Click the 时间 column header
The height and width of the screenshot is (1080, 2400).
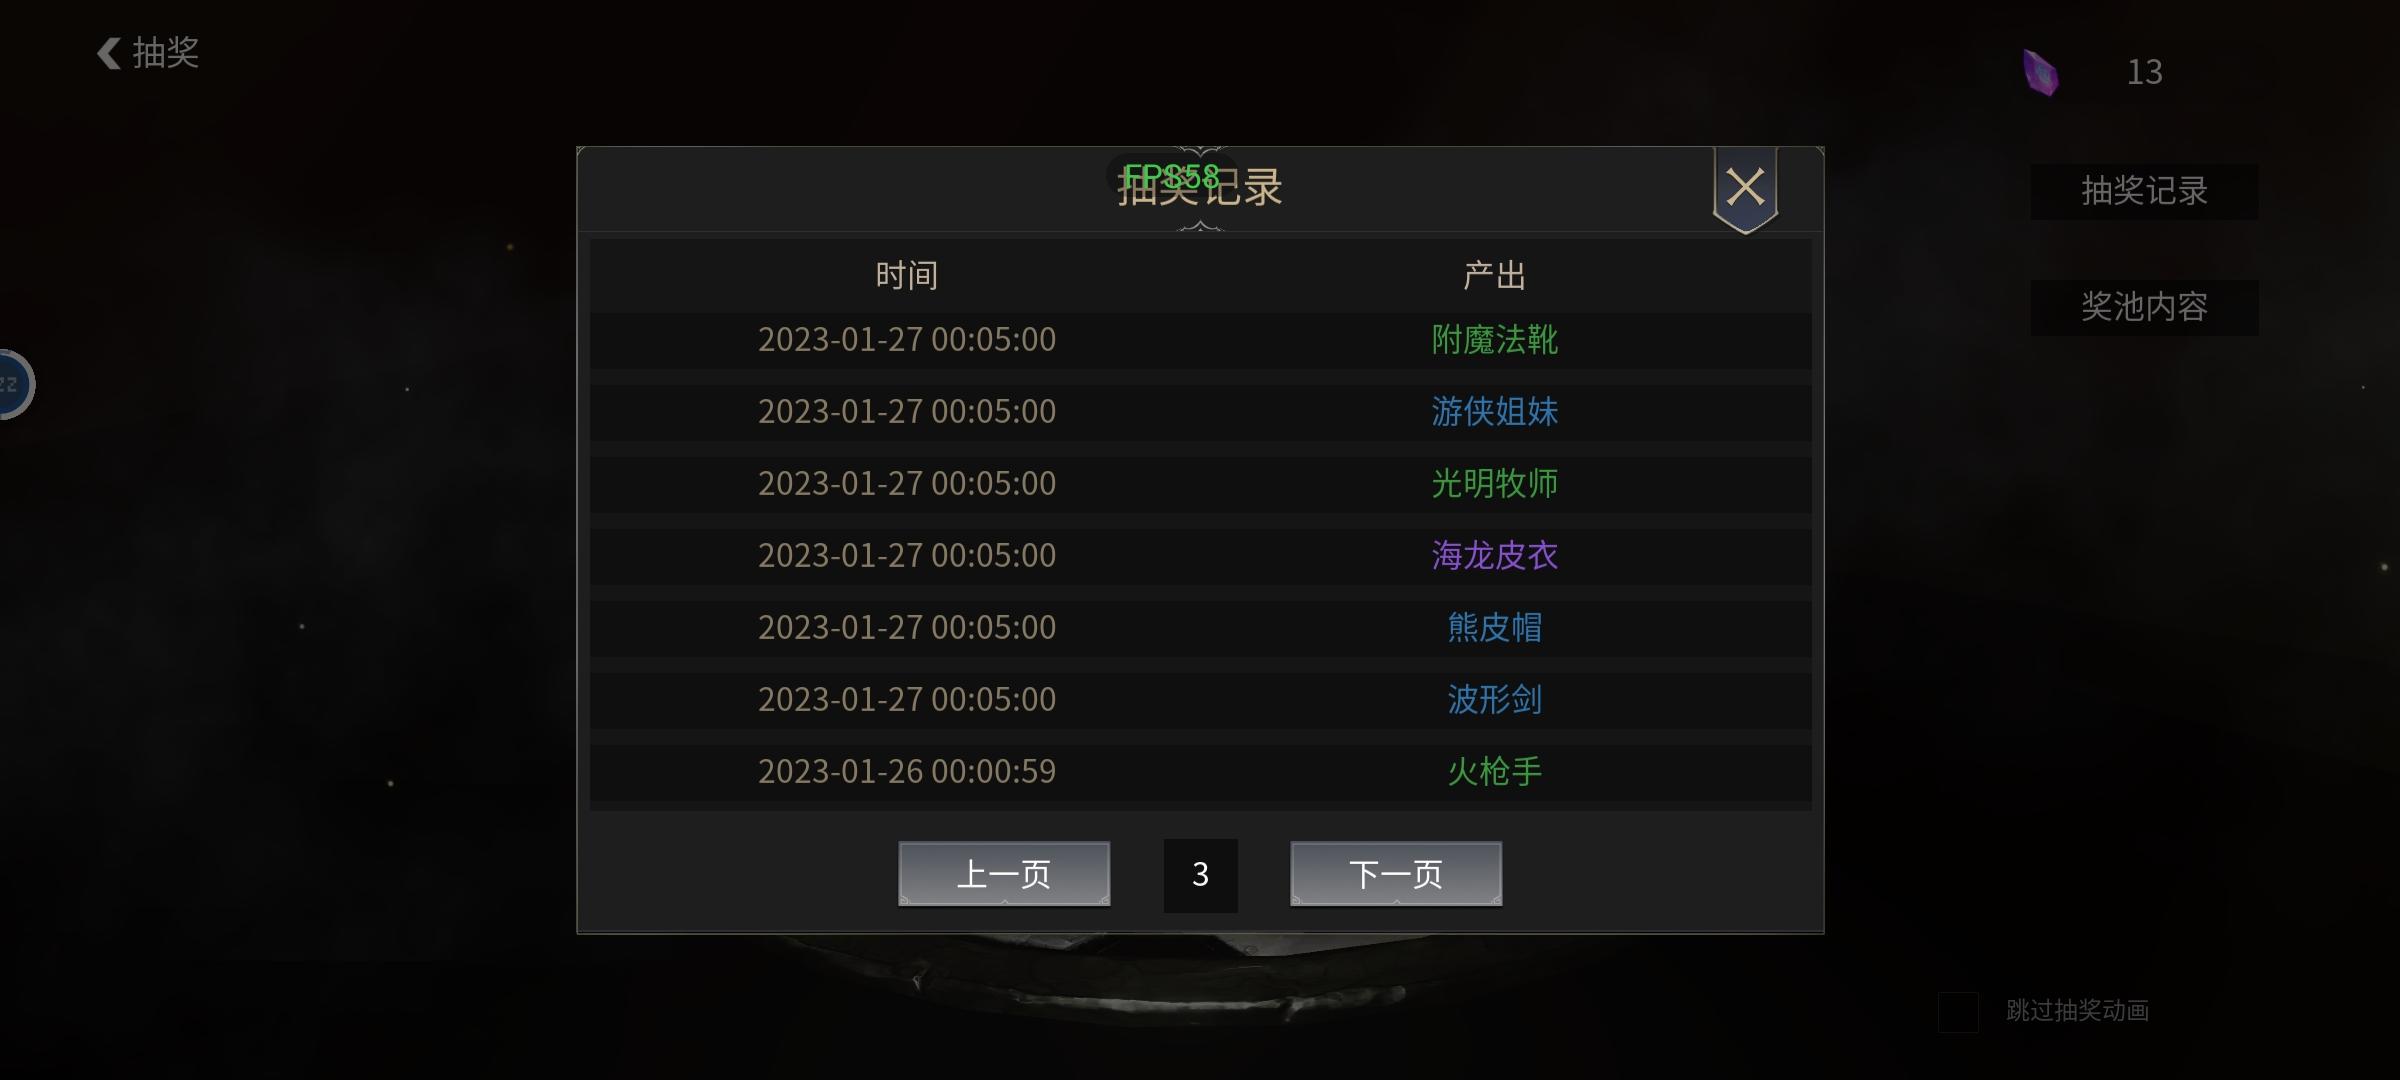(906, 276)
